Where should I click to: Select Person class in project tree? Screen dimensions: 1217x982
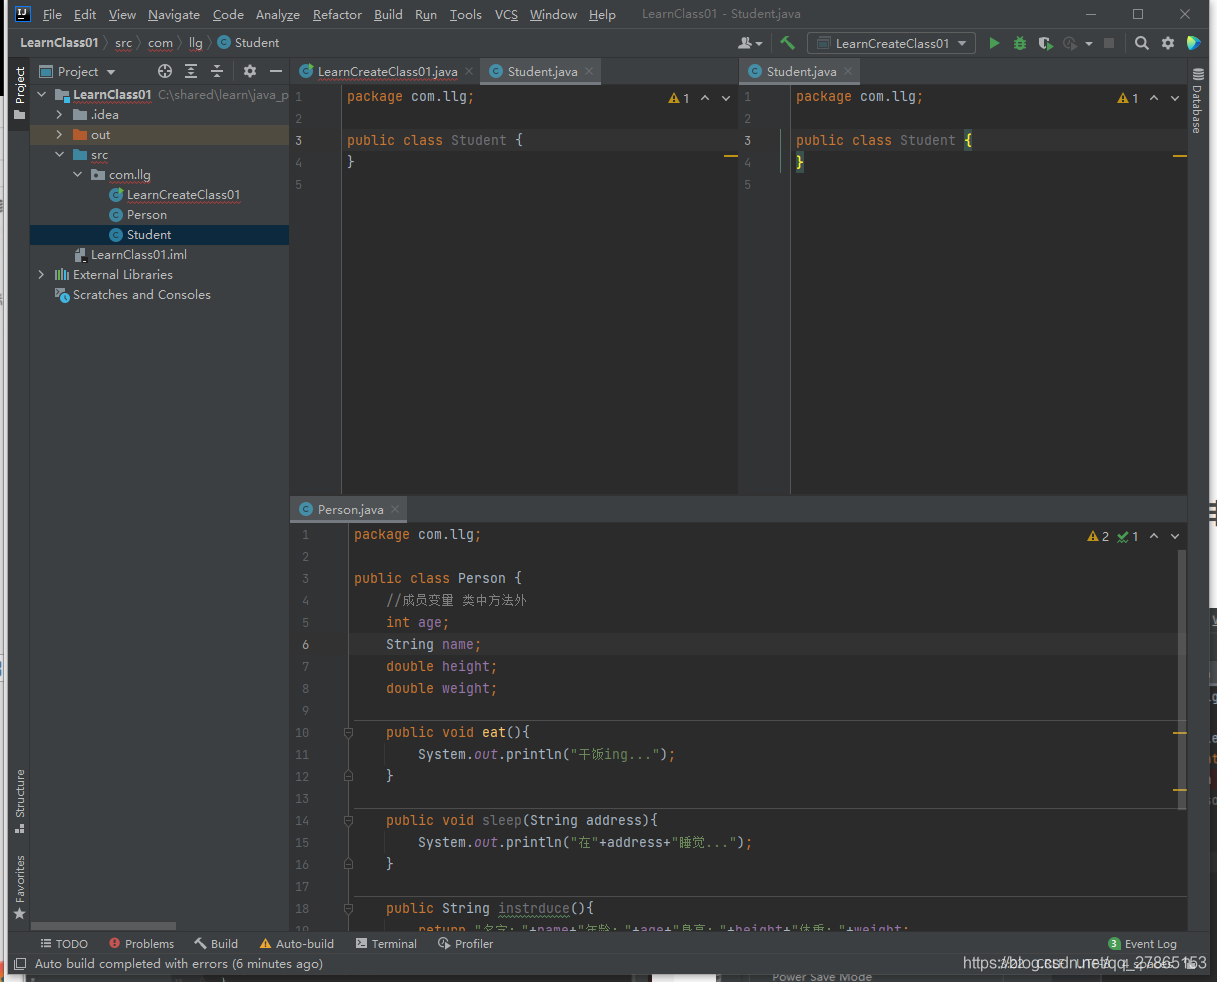[146, 215]
